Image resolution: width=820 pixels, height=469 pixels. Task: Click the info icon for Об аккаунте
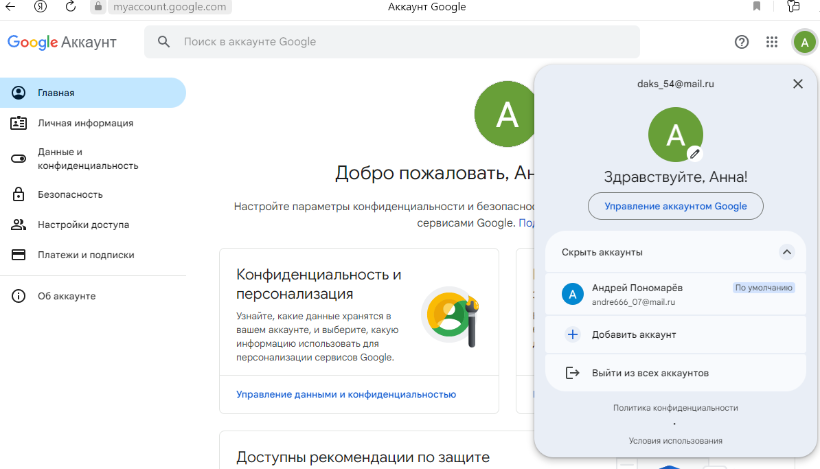click(x=18, y=296)
